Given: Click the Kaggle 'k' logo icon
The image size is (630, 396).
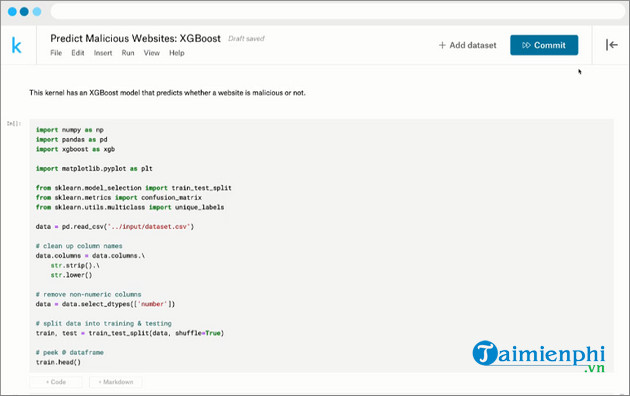Looking at the screenshot, I should coord(16,45).
